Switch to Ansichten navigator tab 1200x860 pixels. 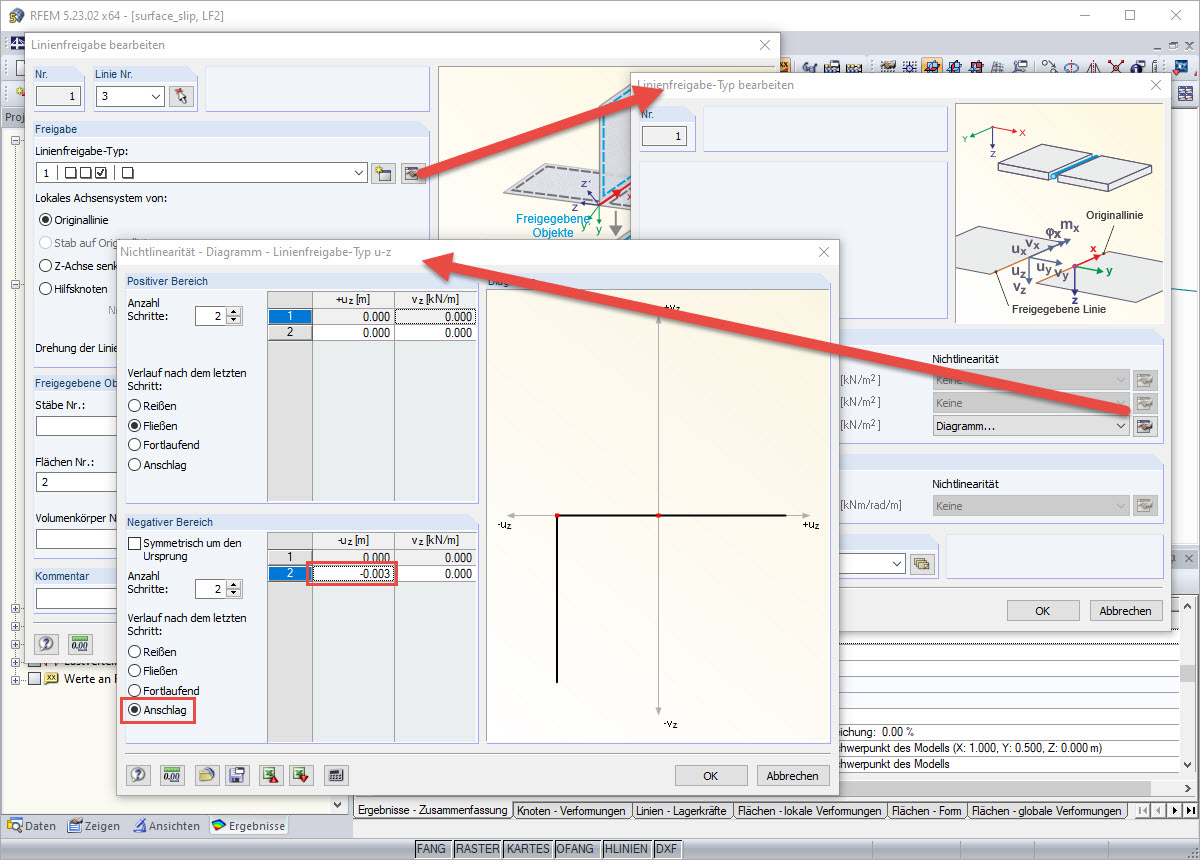[x=166, y=826]
